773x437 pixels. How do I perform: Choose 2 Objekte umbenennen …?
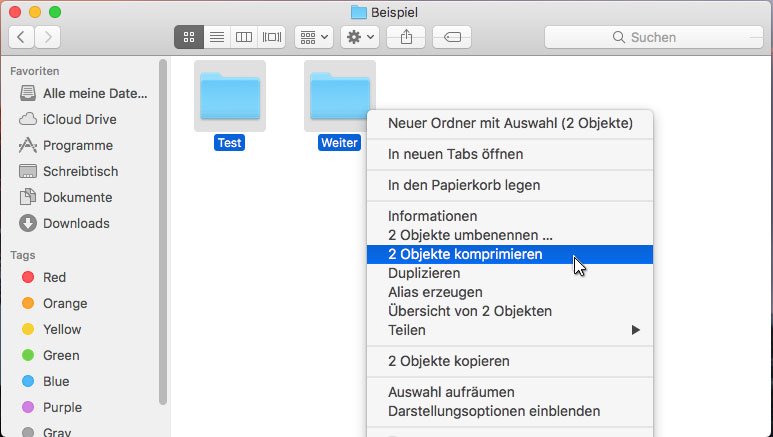[510, 235]
